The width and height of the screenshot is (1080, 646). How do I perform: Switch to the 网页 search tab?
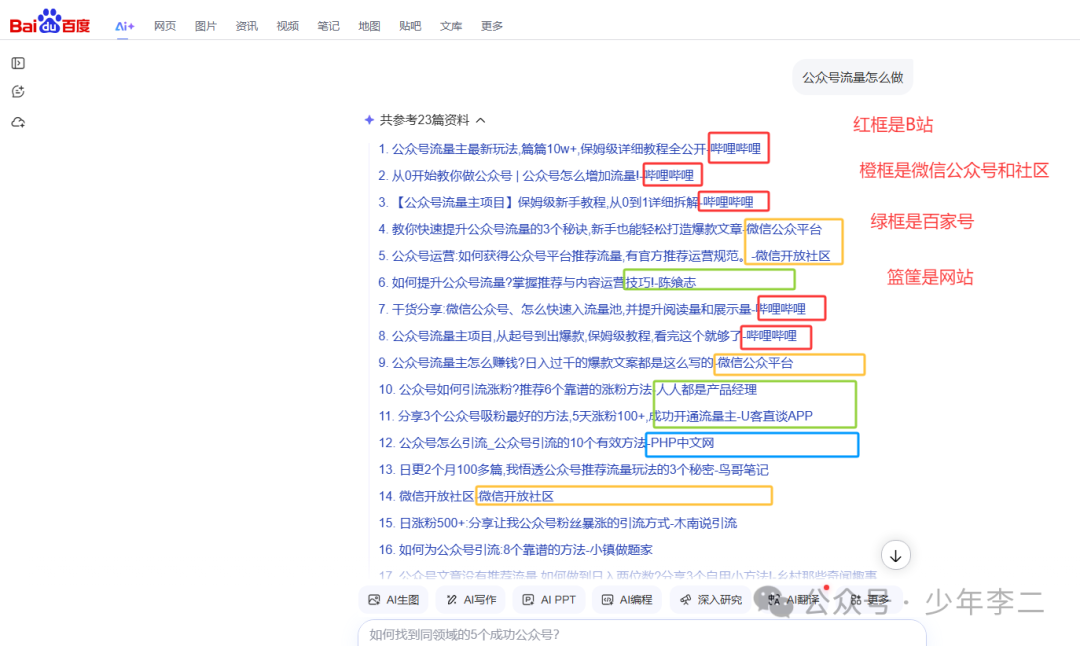[165, 26]
